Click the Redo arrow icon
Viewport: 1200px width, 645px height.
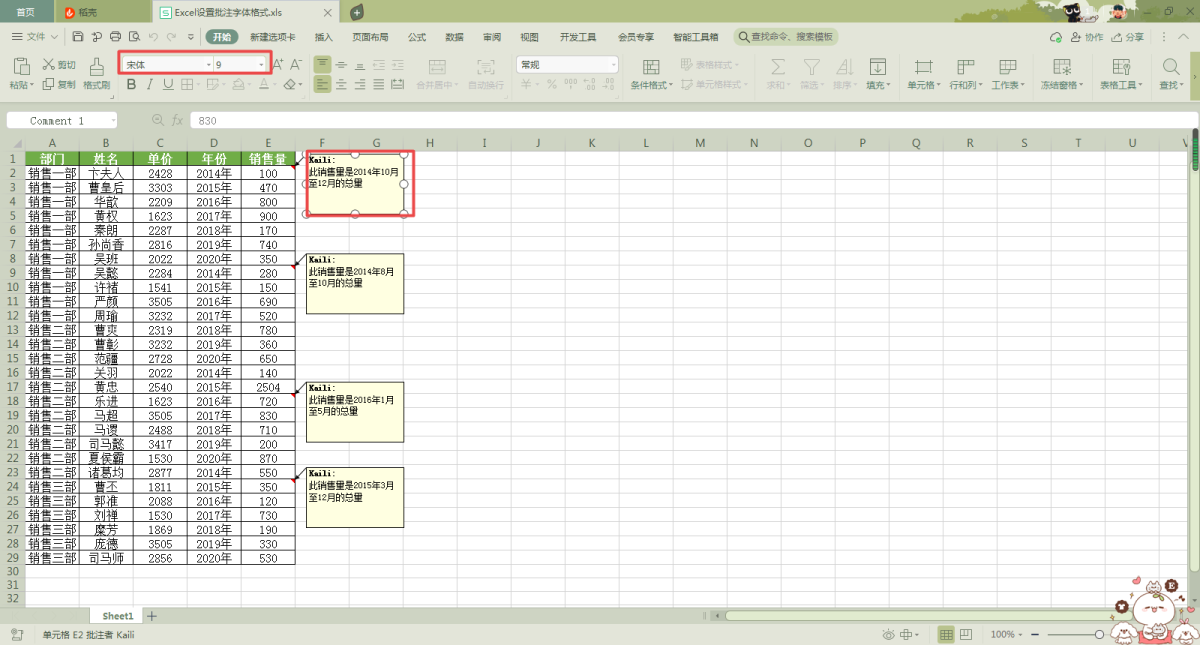pyautogui.click(x=172, y=37)
